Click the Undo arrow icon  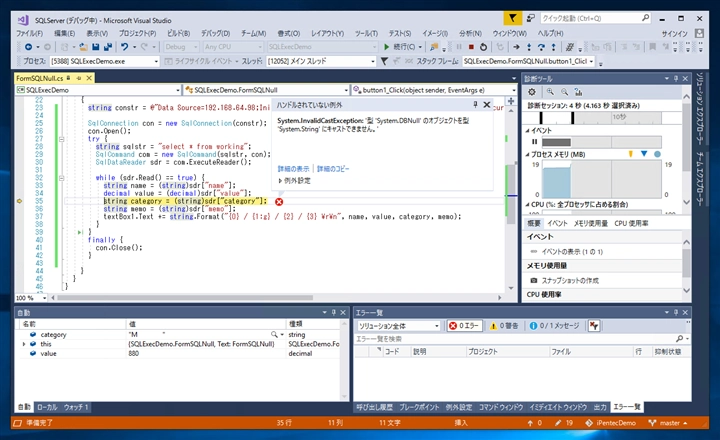[x=124, y=47]
